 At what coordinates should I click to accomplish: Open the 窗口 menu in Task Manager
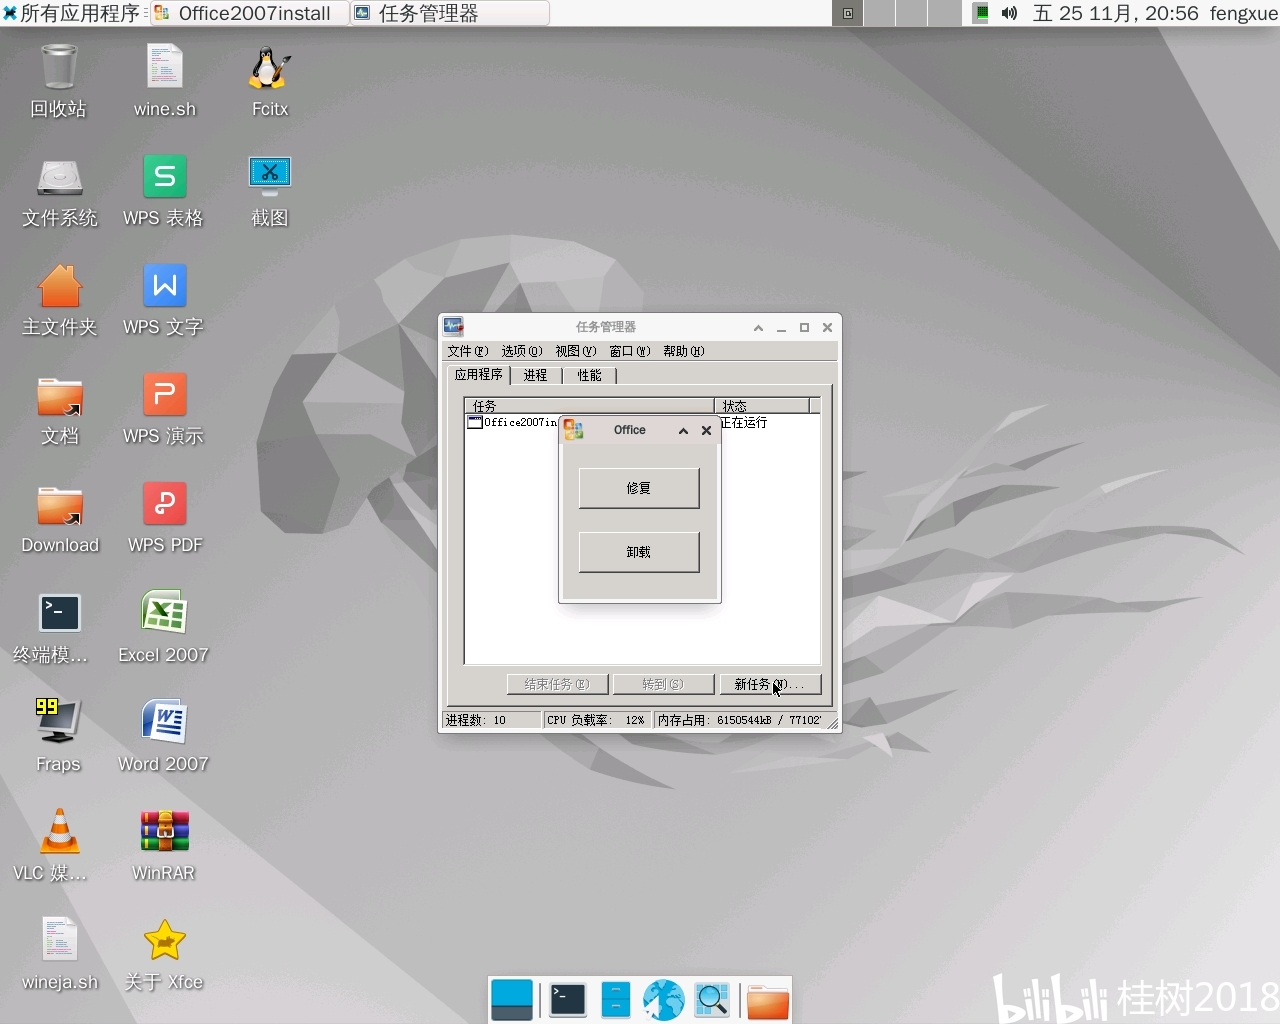630,351
